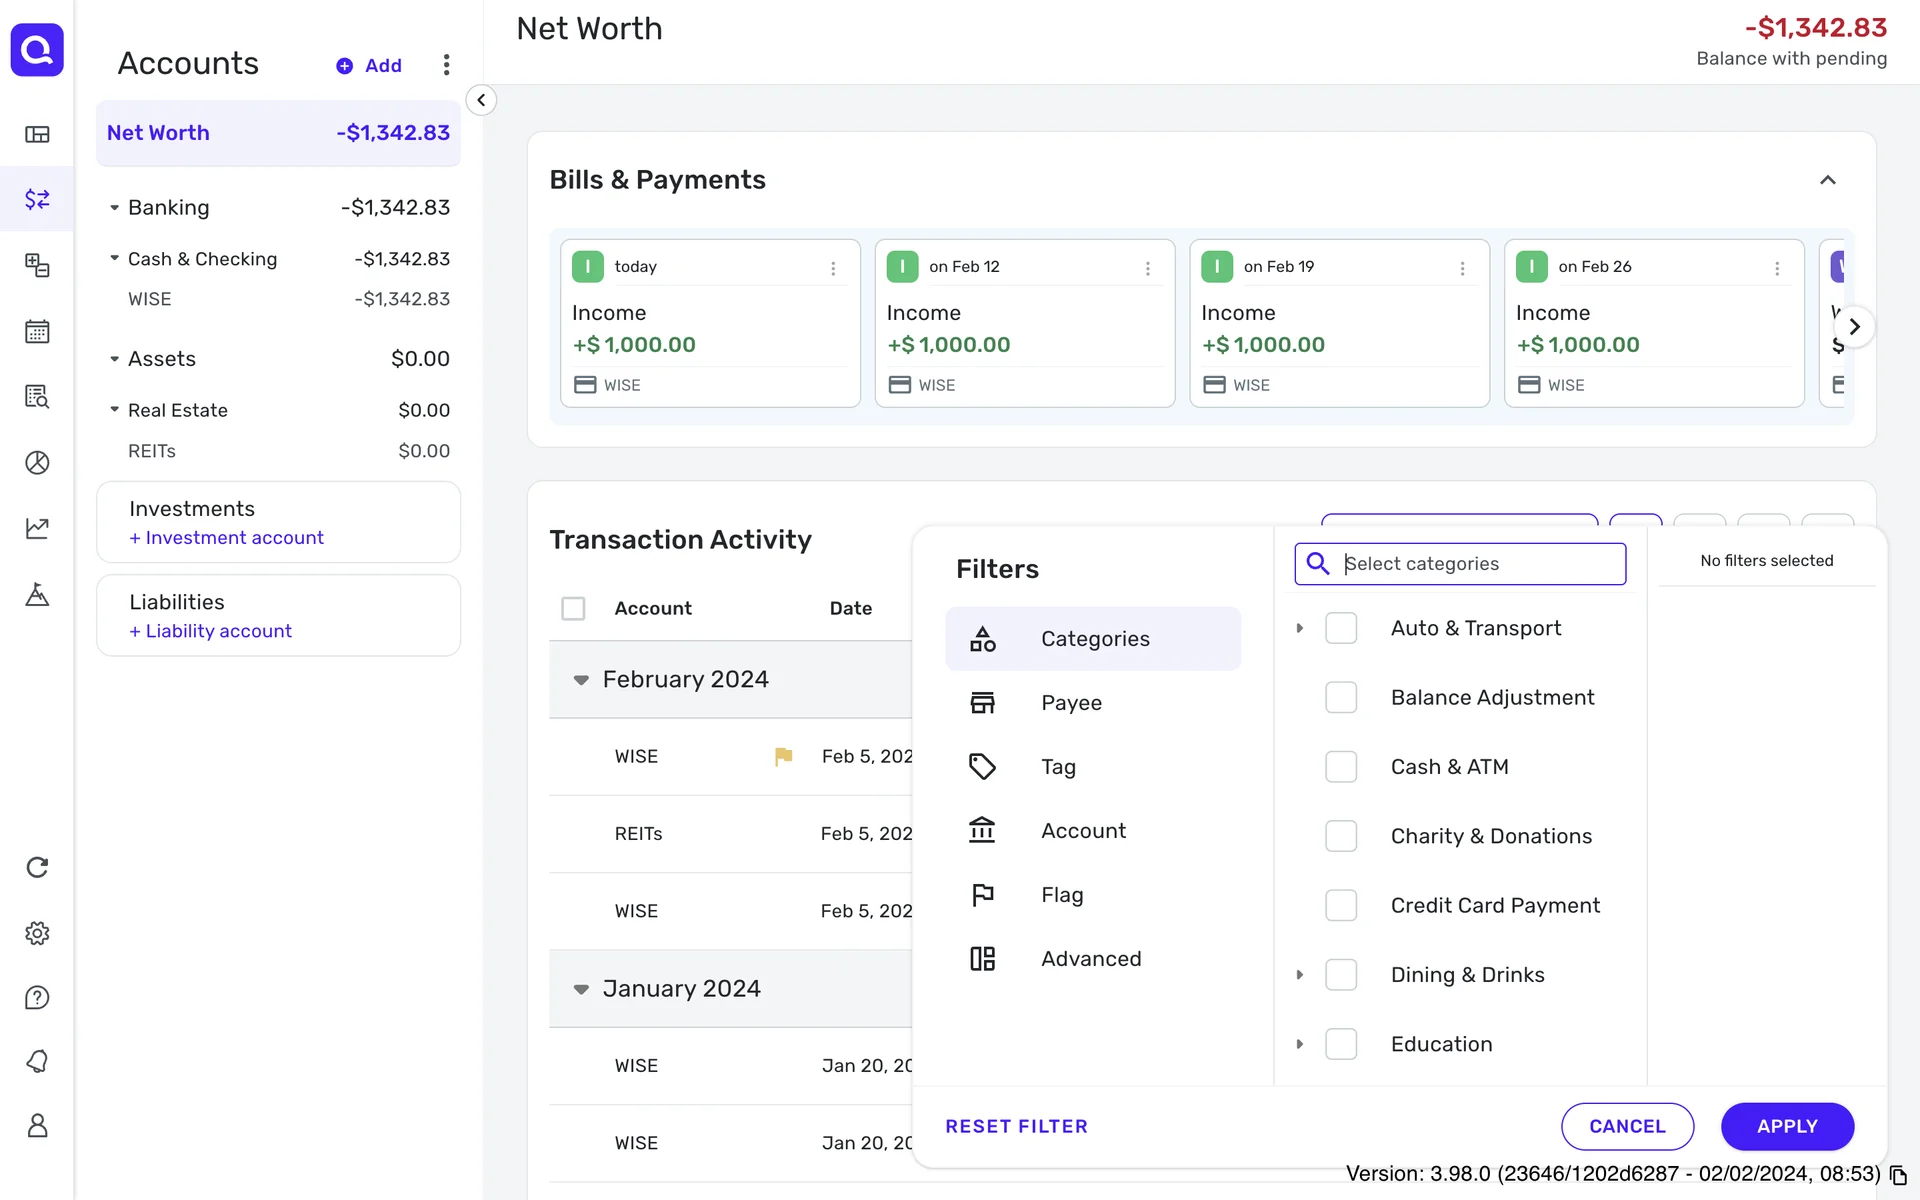Collapse Bills & Payments section

(1827, 181)
